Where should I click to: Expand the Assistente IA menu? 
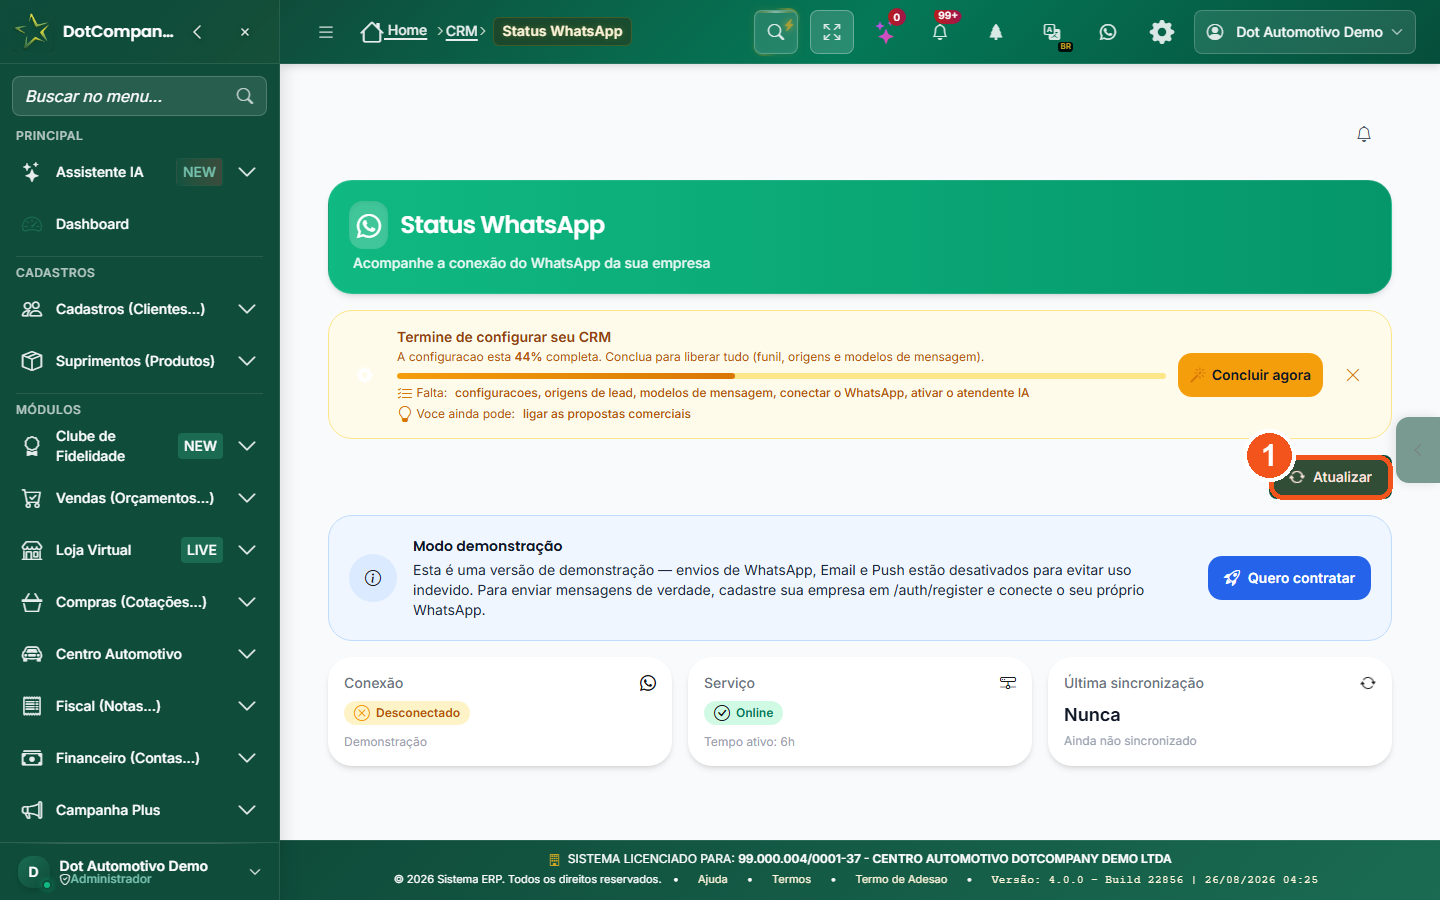[247, 172]
